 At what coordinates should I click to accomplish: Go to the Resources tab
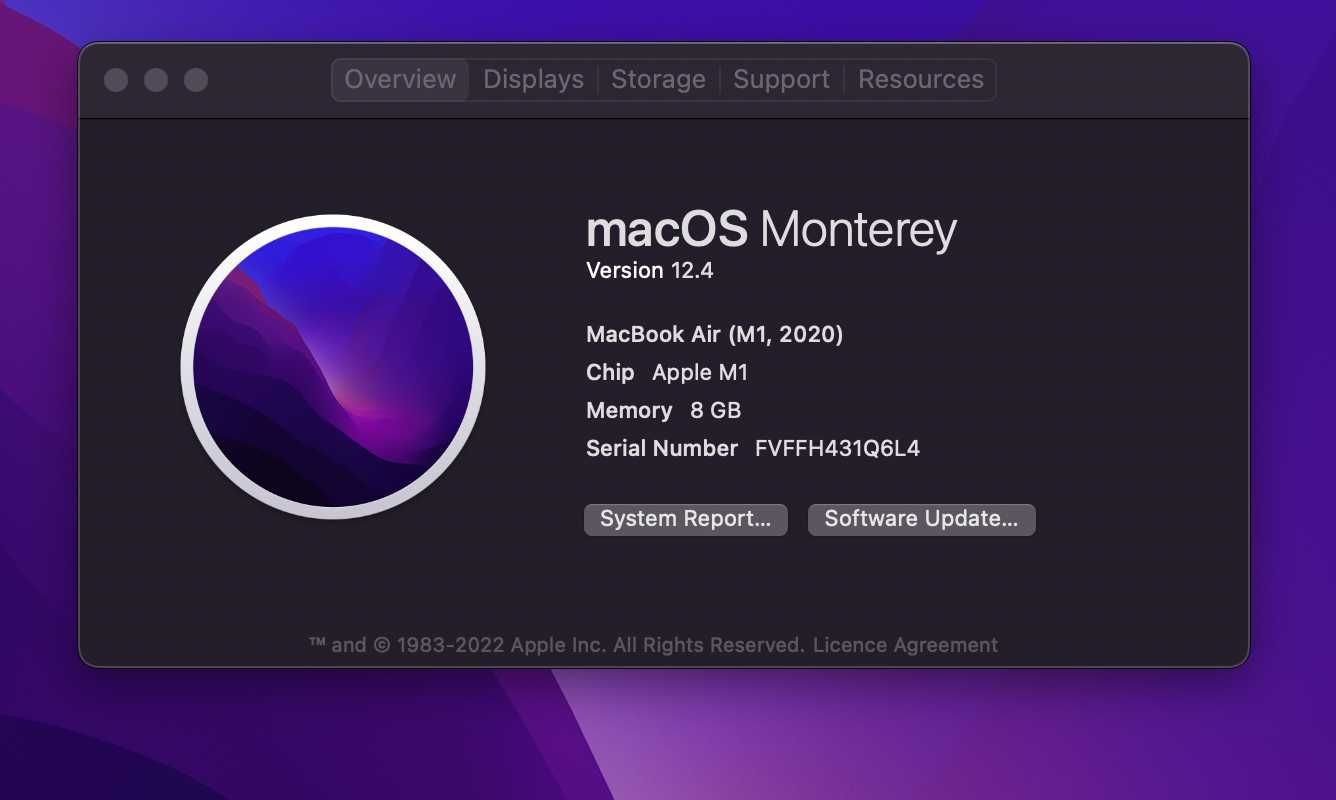pyautogui.click(x=920, y=80)
